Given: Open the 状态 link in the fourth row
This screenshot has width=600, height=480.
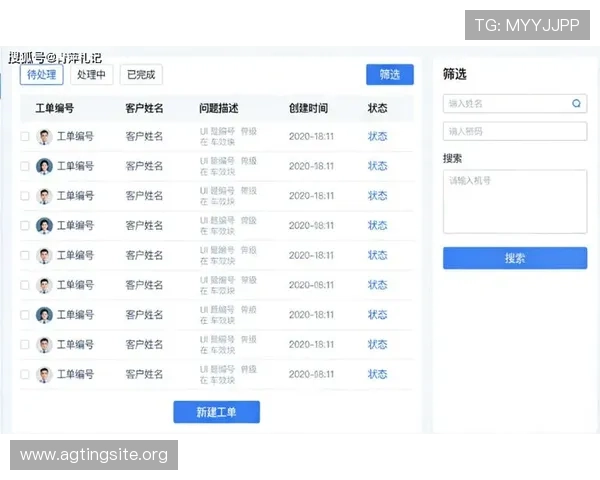Looking at the screenshot, I should (x=377, y=225).
